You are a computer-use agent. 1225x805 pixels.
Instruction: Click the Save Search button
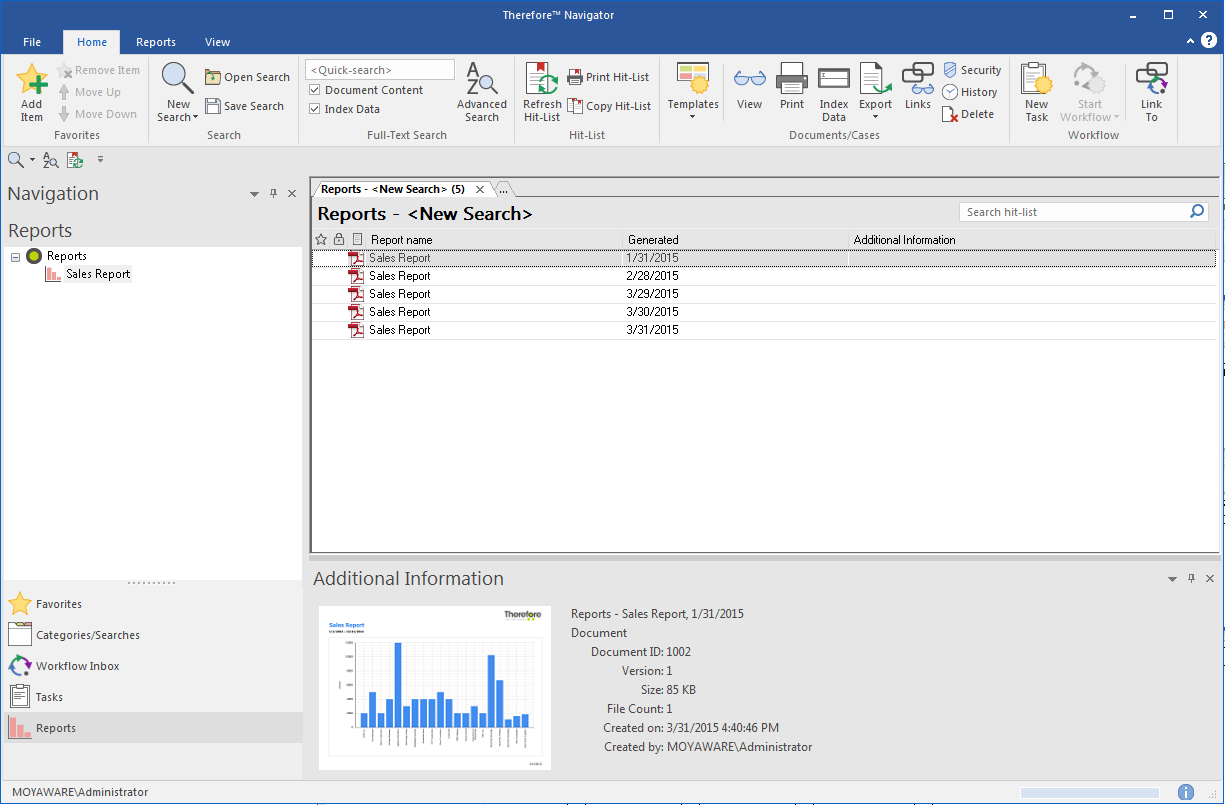[x=245, y=106]
